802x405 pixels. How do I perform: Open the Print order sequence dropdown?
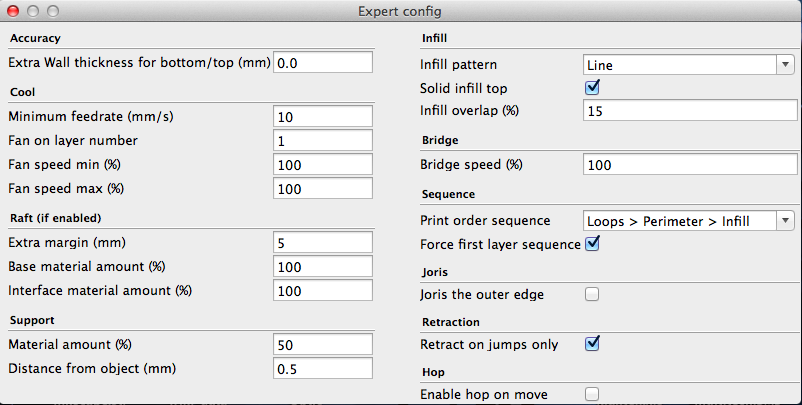688,220
